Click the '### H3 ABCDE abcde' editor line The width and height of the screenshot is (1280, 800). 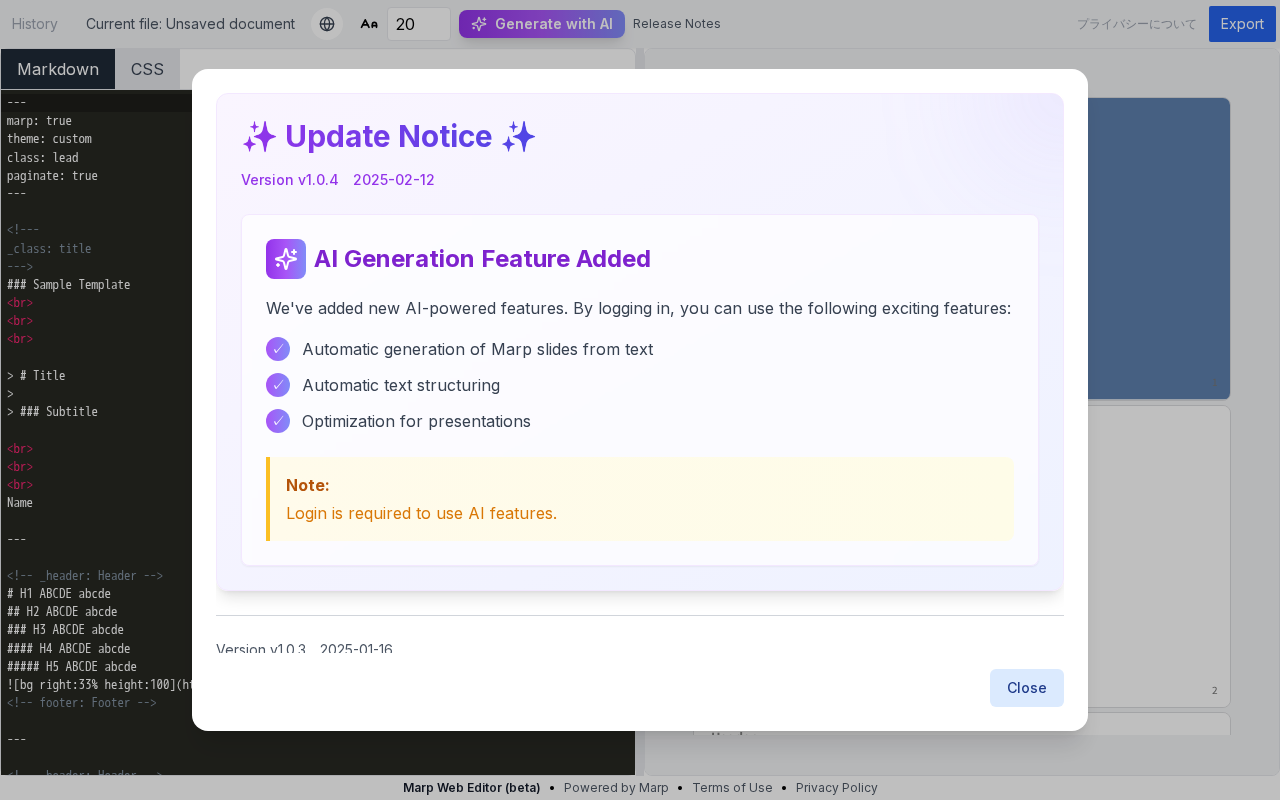coord(65,630)
